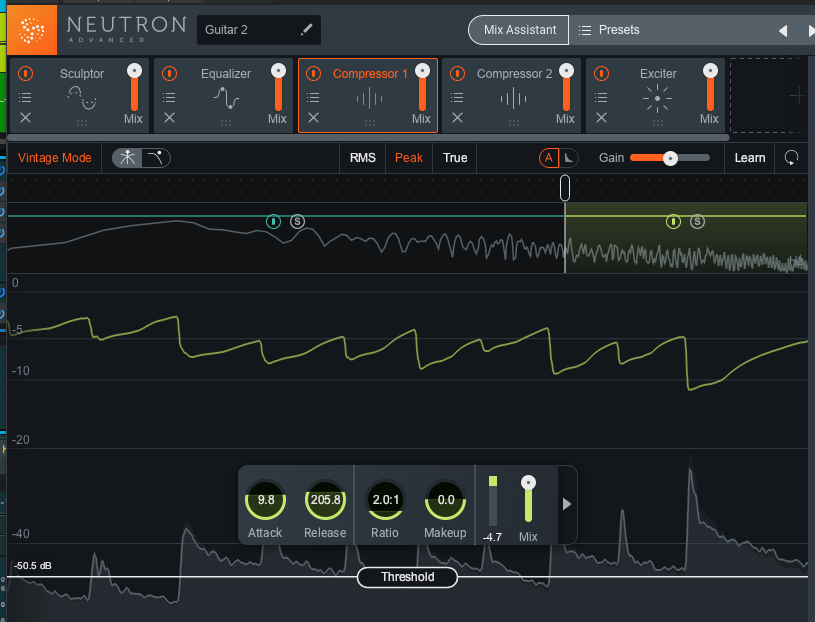This screenshot has height=622, width=815.
Task: Click the Learn button
Action: pos(749,157)
